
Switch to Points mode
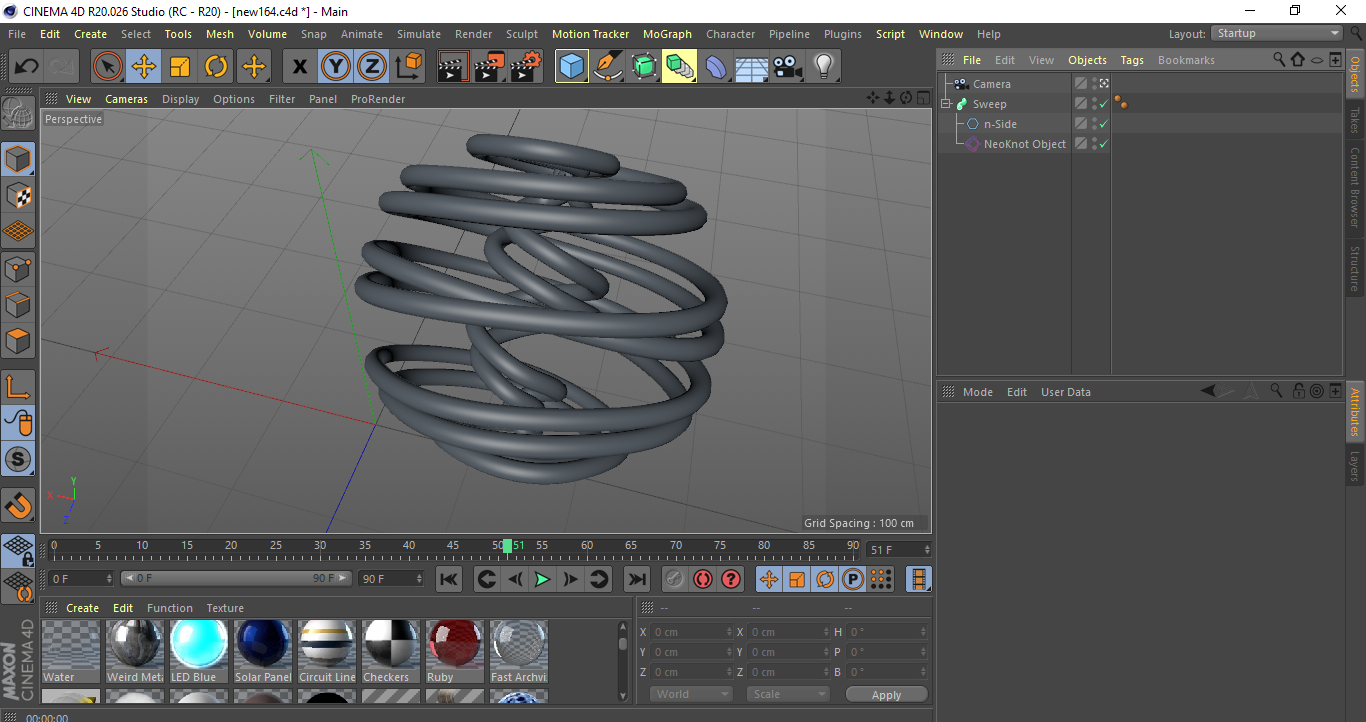(18, 268)
